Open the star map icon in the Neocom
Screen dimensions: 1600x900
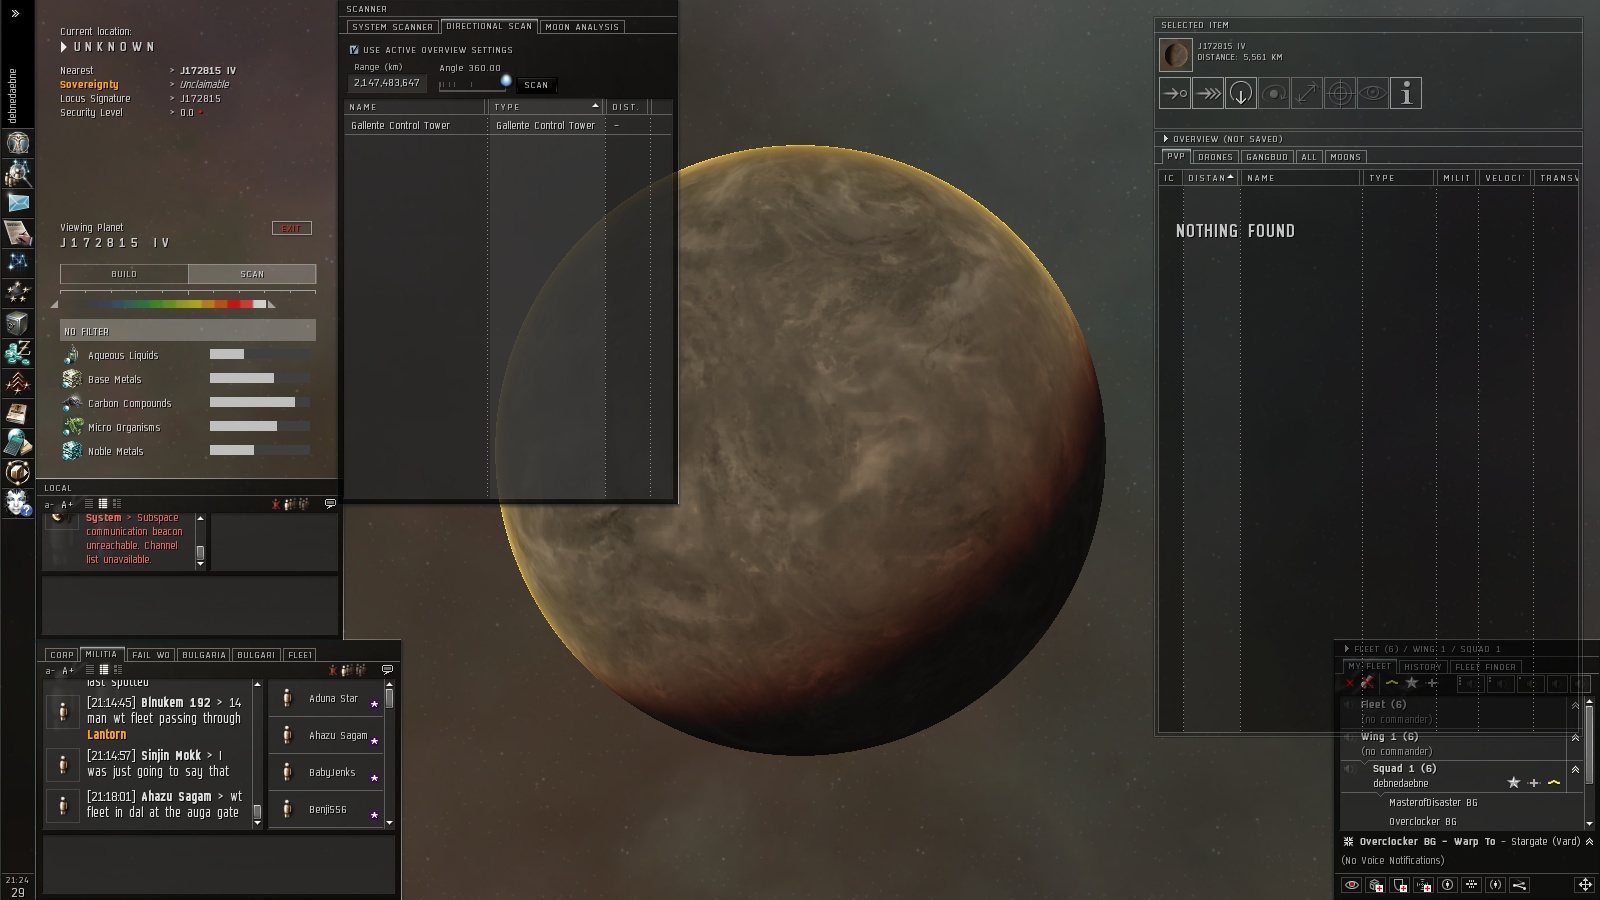pos(18,262)
